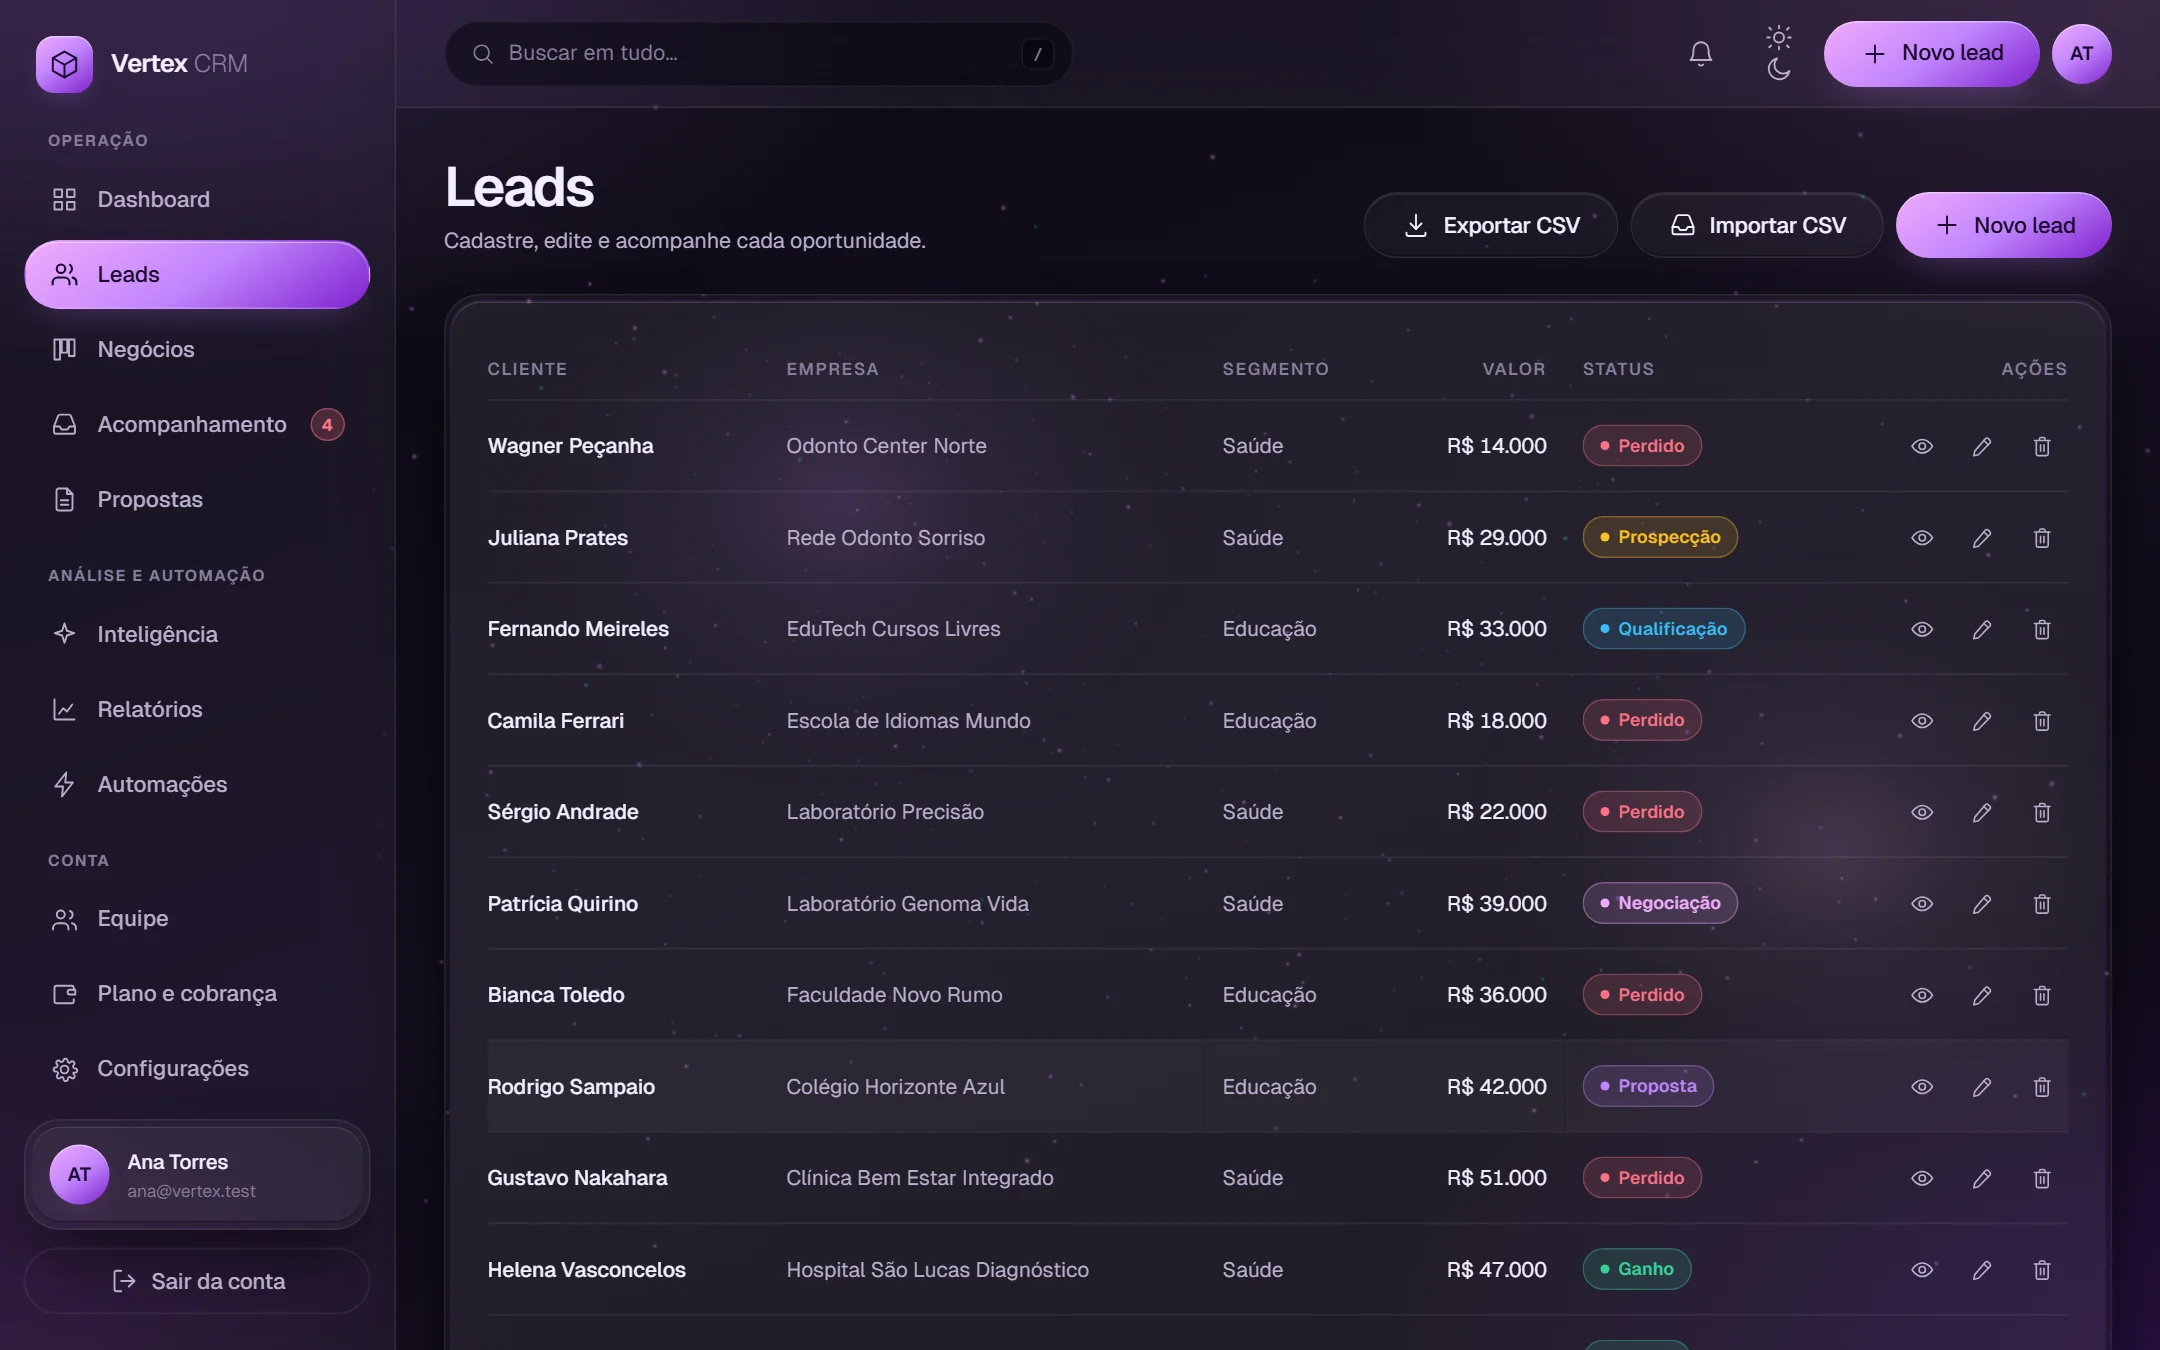Open Equipe in sidebar

pos(197,919)
